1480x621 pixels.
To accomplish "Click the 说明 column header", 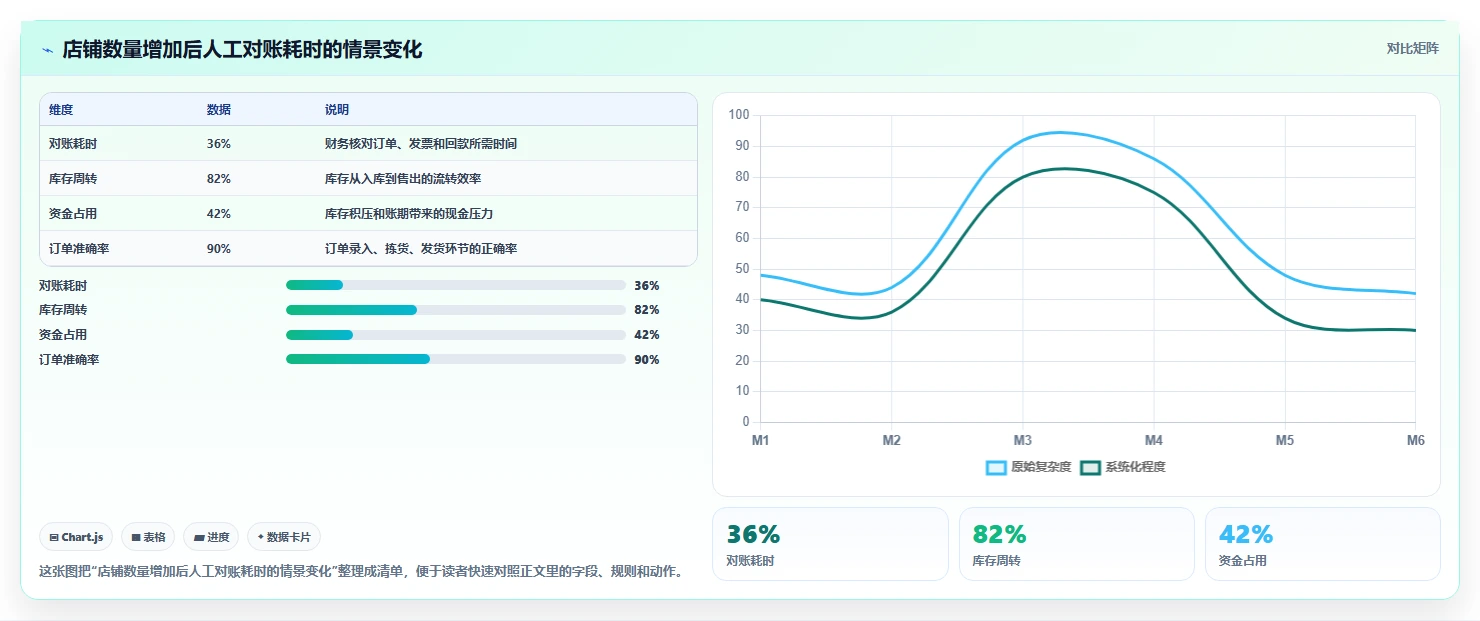I will [337, 110].
